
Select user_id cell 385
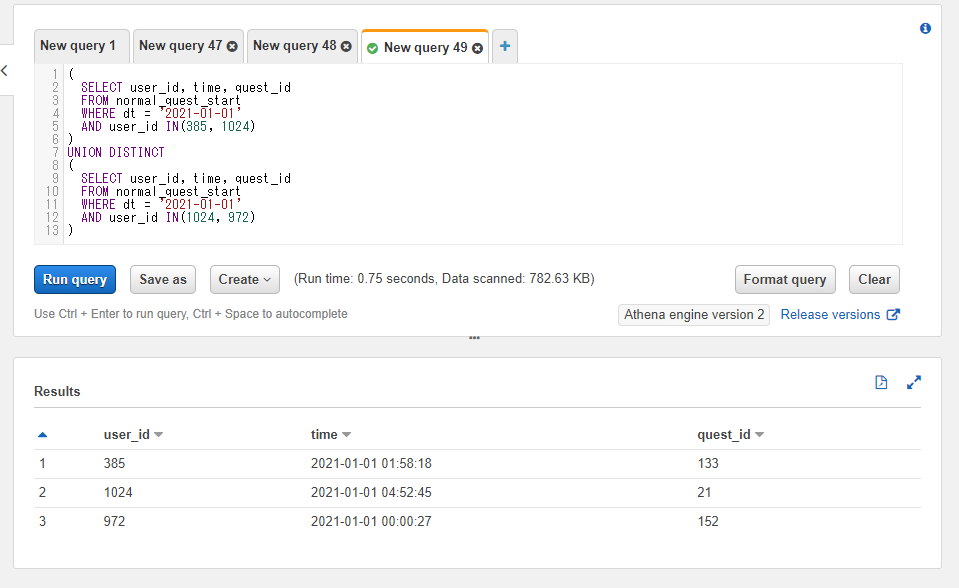[114, 463]
